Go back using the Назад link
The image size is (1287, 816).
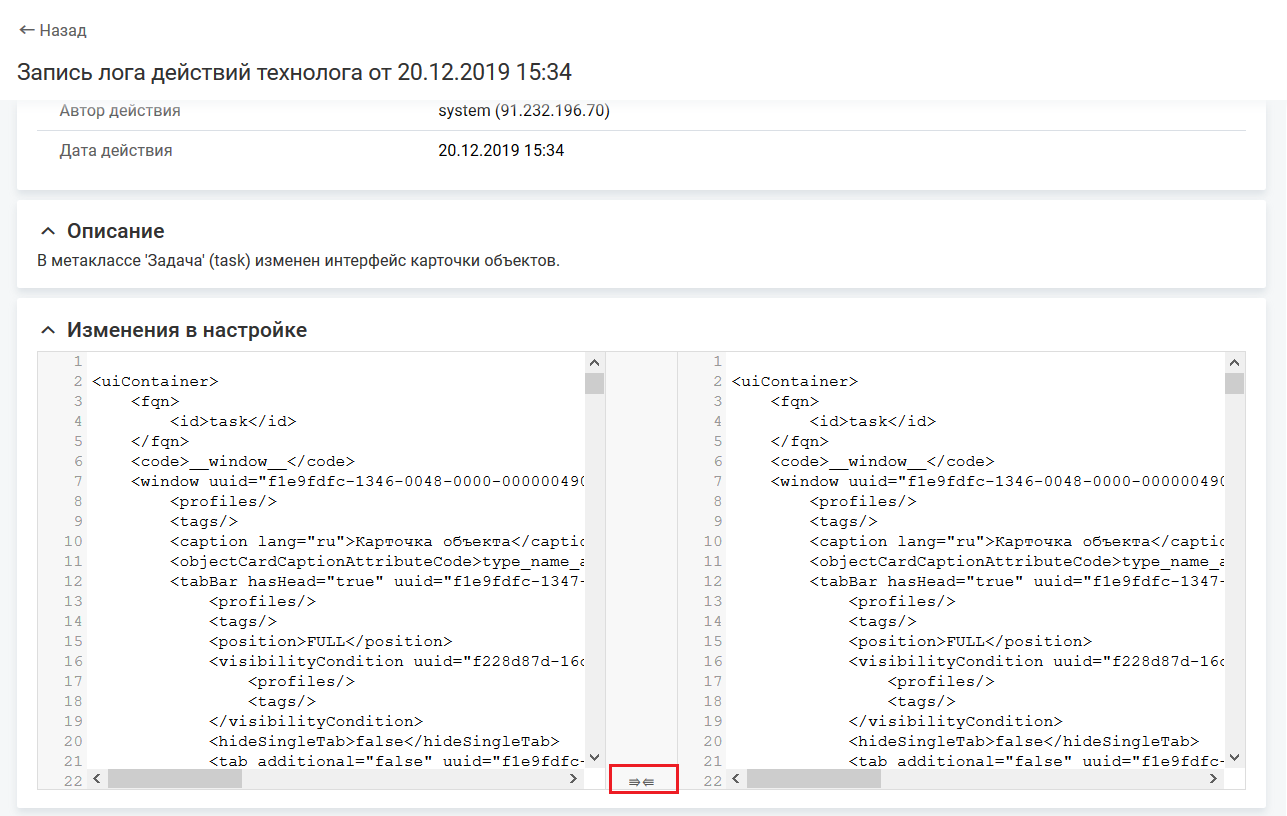click(x=53, y=30)
